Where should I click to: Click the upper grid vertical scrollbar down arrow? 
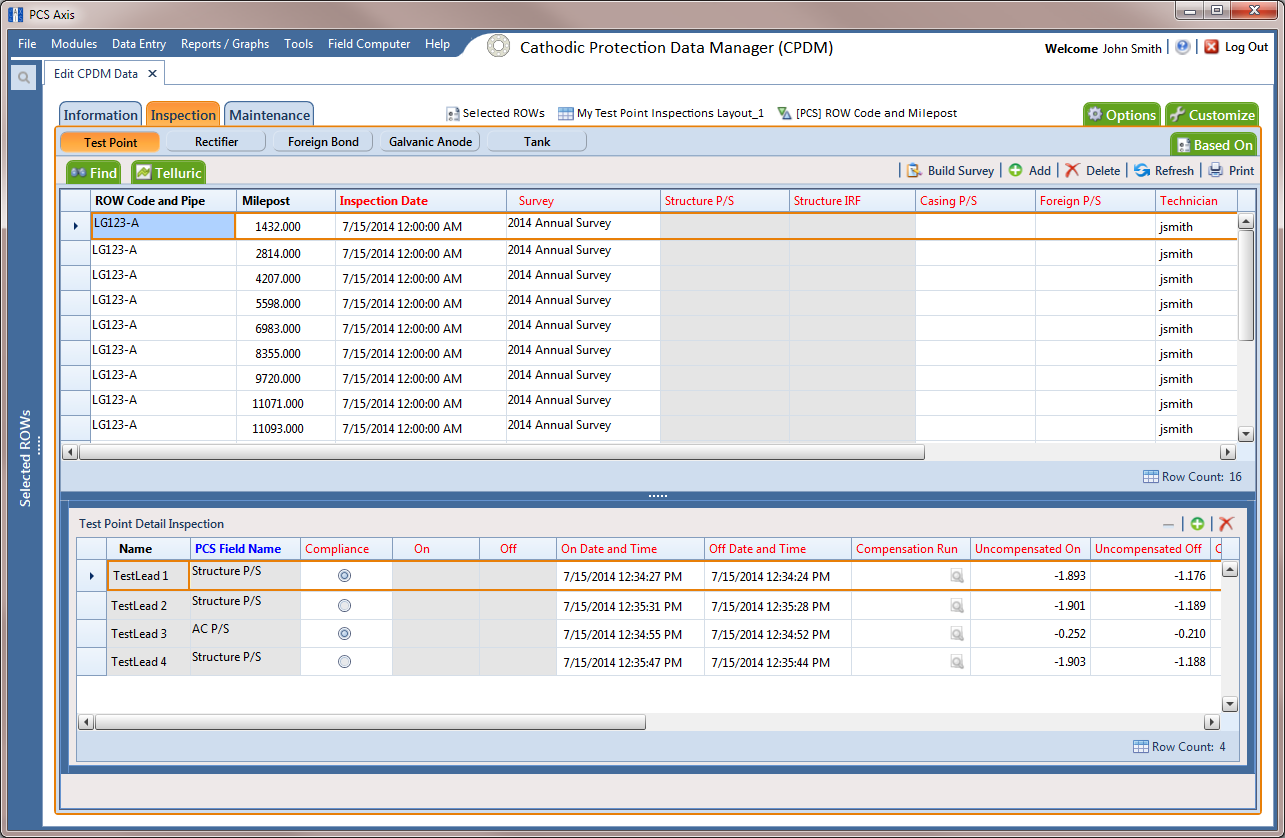1246,434
